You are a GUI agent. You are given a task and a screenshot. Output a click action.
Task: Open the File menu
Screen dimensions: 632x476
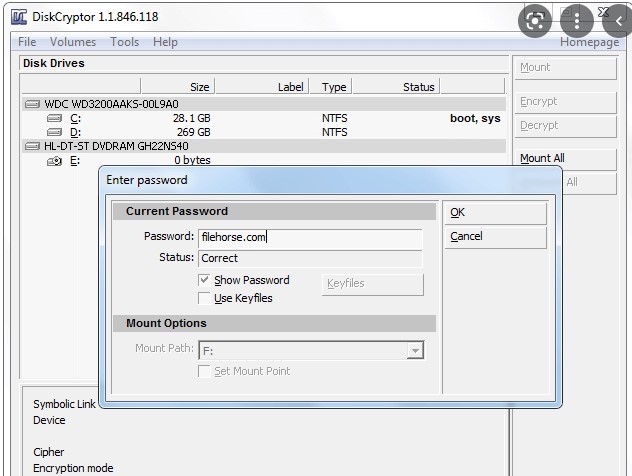(x=27, y=42)
